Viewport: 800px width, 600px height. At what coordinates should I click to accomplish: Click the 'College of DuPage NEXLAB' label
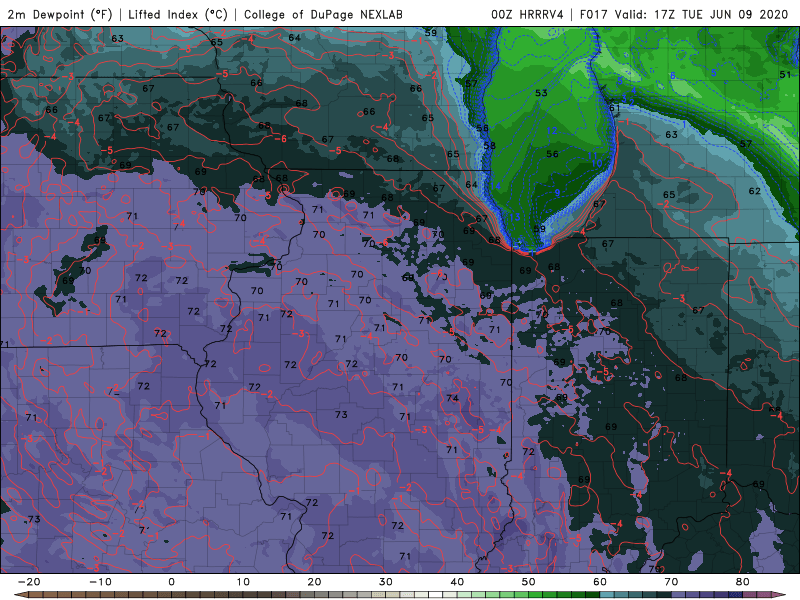pyautogui.click(x=323, y=14)
